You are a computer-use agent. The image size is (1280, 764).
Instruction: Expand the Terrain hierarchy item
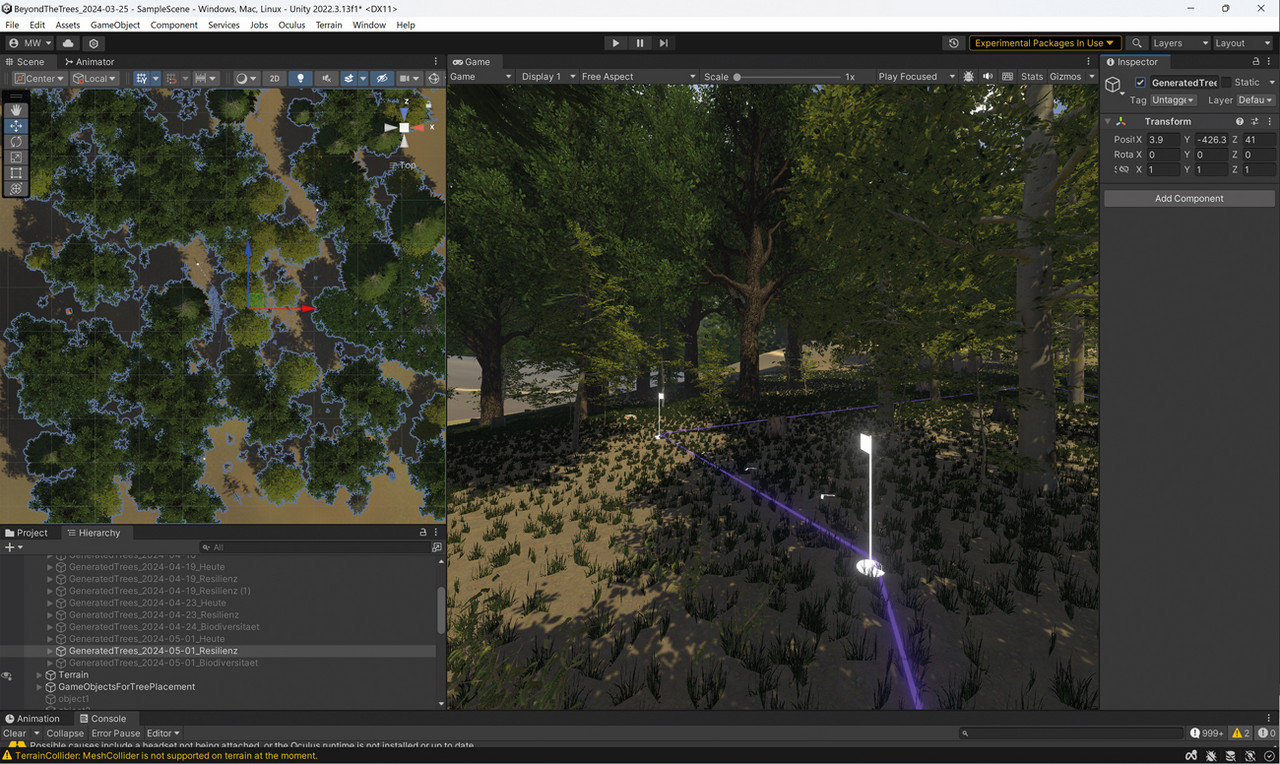point(40,675)
